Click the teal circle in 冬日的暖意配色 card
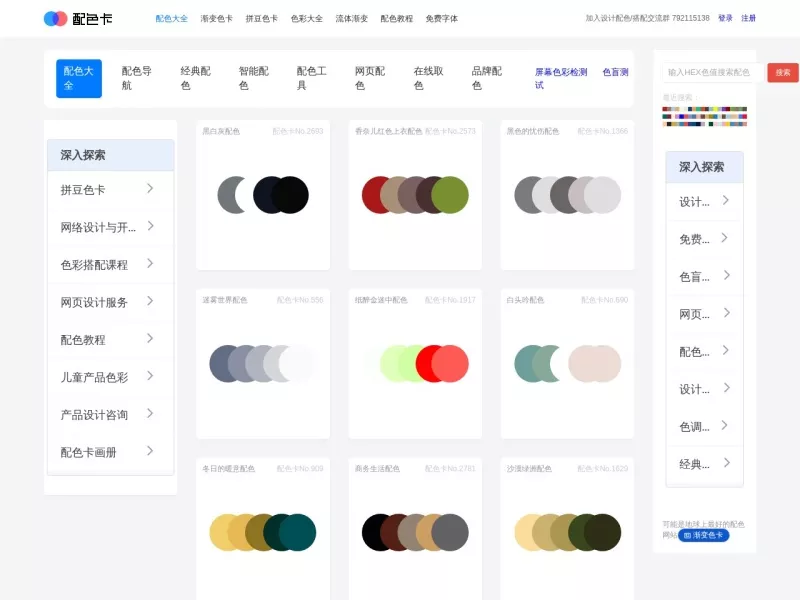This screenshot has height=600, width=800. pos(297,533)
